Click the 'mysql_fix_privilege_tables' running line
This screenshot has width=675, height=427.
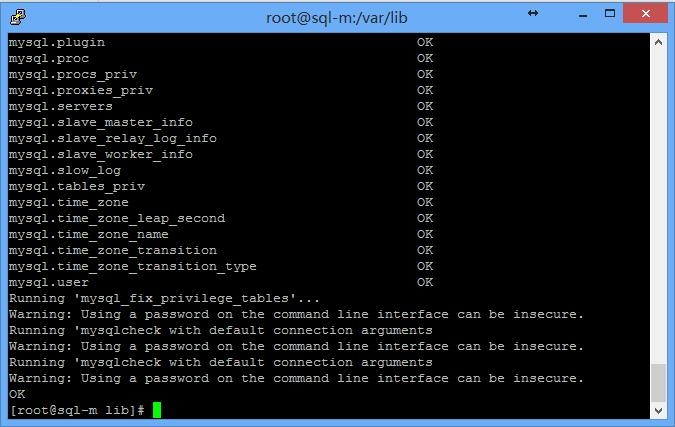click(x=164, y=298)
